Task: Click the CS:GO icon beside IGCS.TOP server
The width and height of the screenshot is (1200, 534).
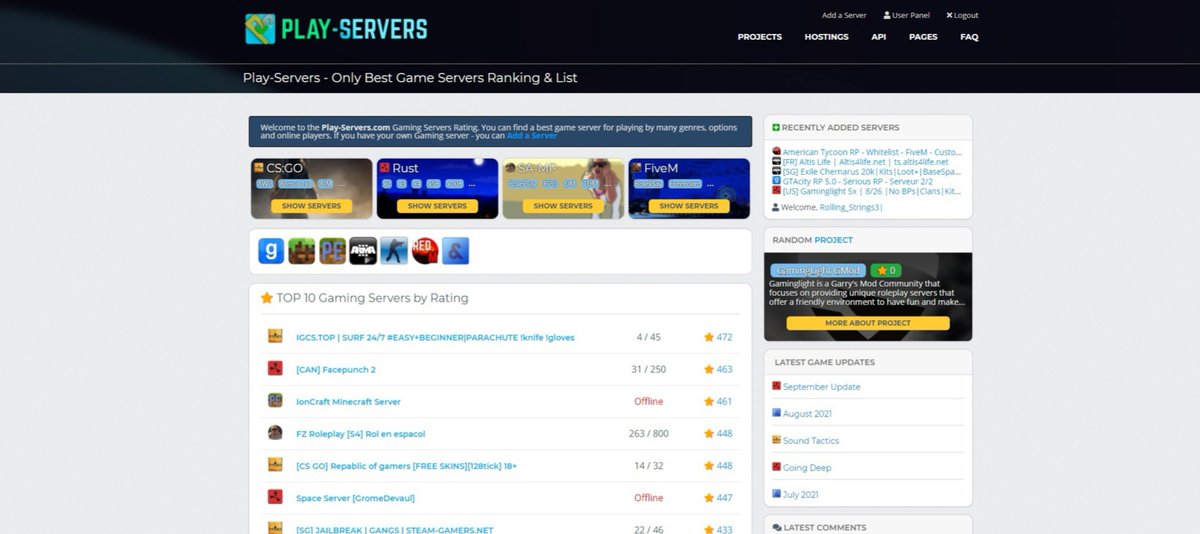Action: point(275,336)
